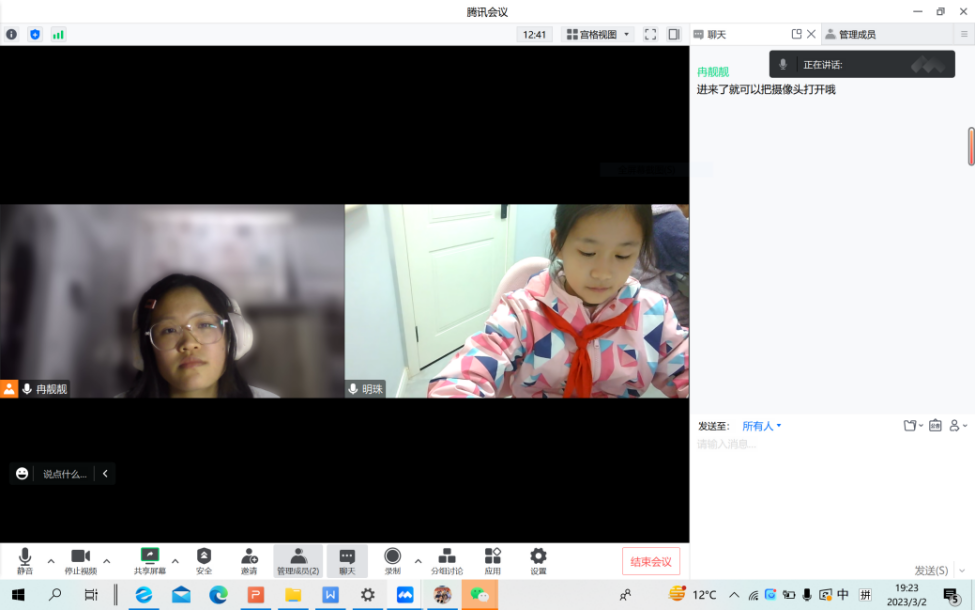Click the red 结束会议 button
The width and height of the screenshot is (975, 610).
pyautogui.click(x=651, y=561)
